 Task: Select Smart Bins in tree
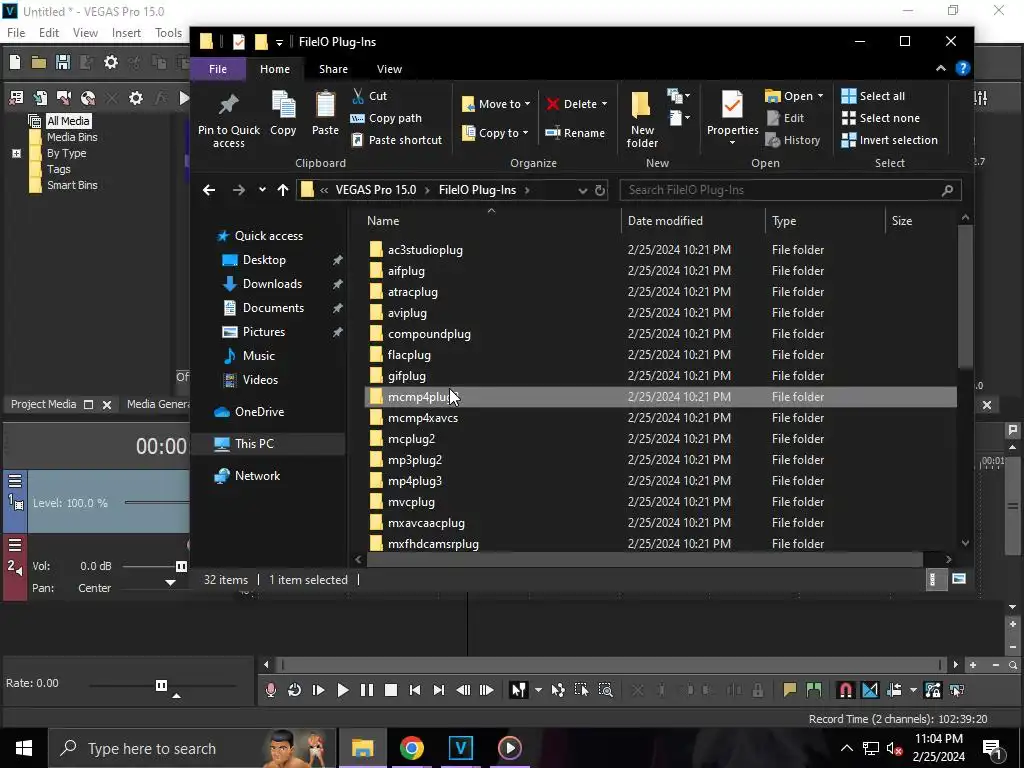(x=72, y=185)
